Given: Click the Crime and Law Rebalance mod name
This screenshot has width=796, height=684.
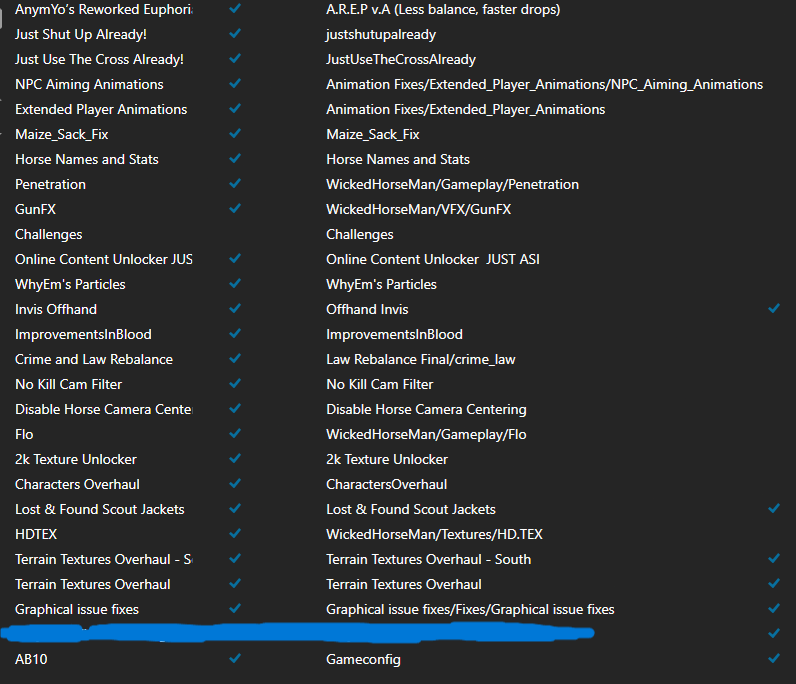Looking at the screenshot, I should click(94, 359).
